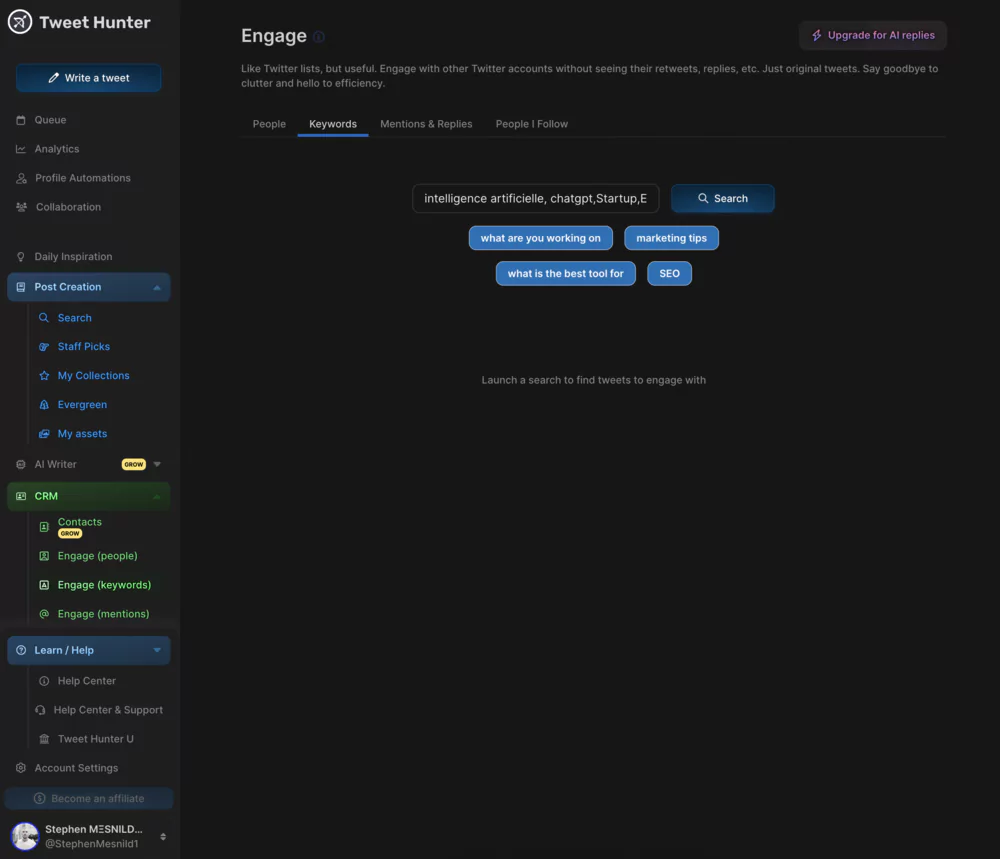The height and width of the screenshot is (859, 1000).
Task: Click the Post Creation section icon
Action: click(x=21, y=287)
